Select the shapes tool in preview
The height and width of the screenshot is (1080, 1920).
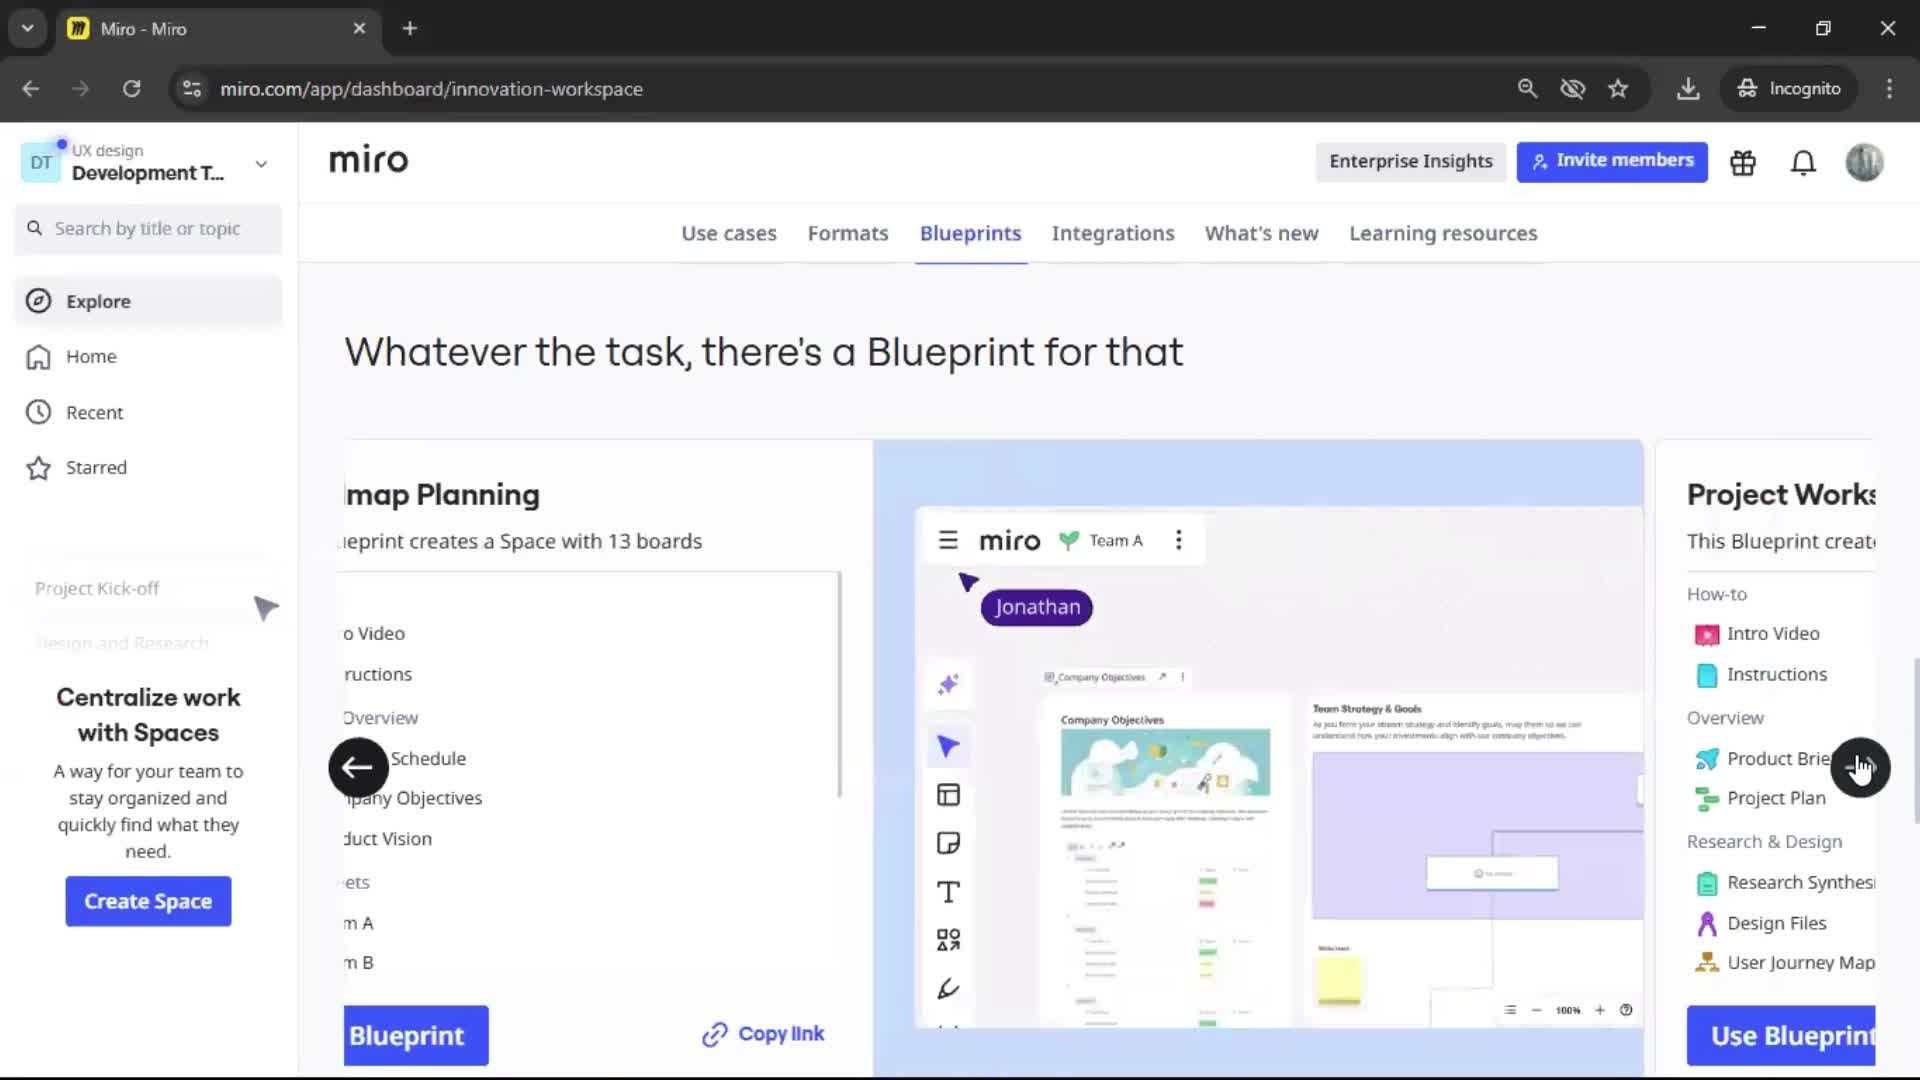click(x=948, y=939)
